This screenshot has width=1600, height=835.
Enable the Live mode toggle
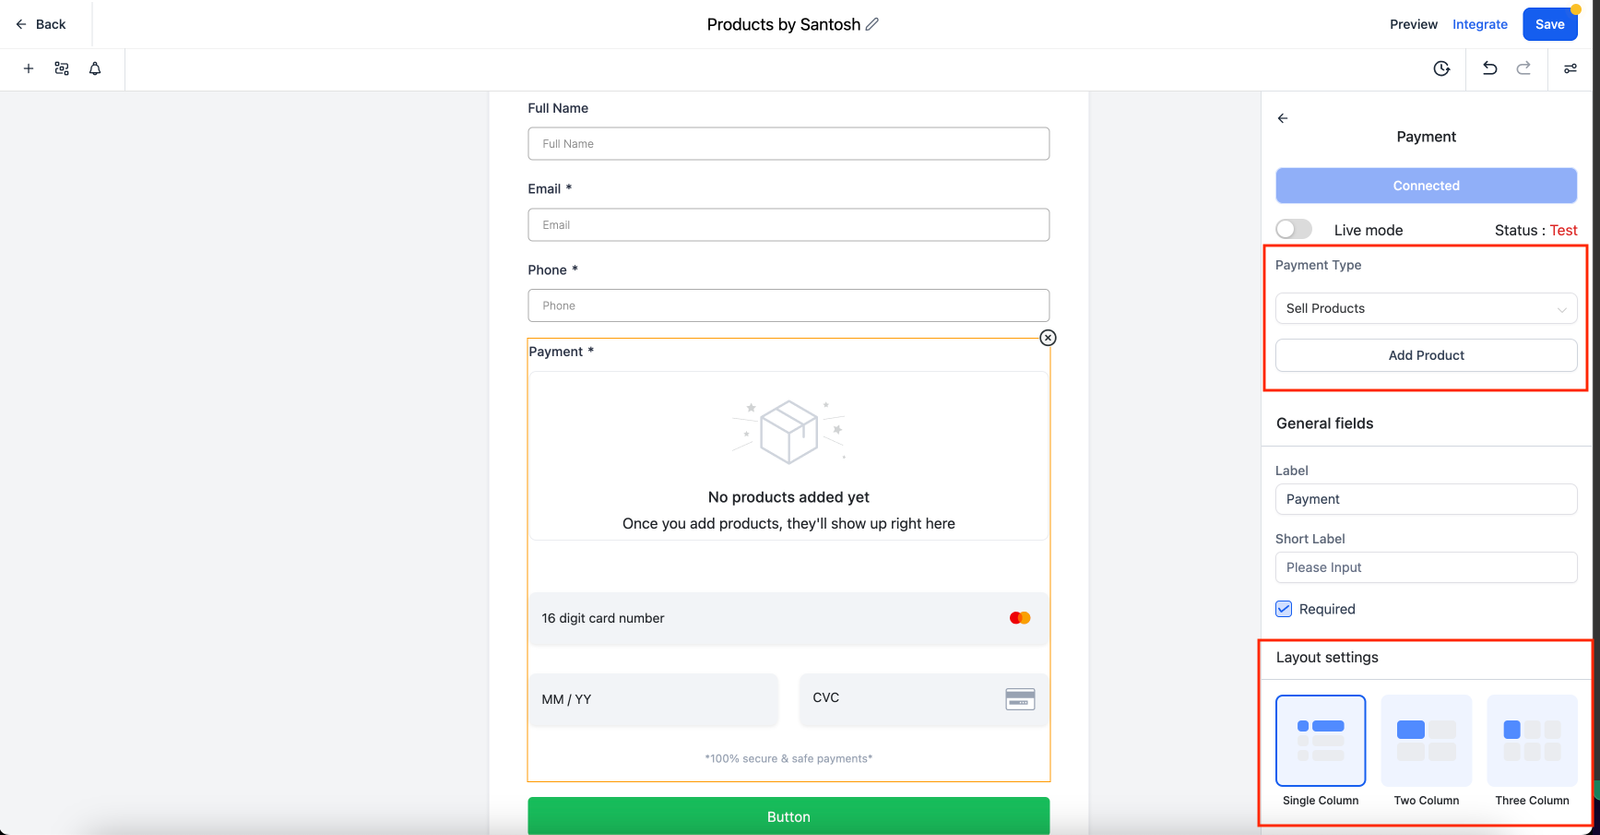(1293, 230)
